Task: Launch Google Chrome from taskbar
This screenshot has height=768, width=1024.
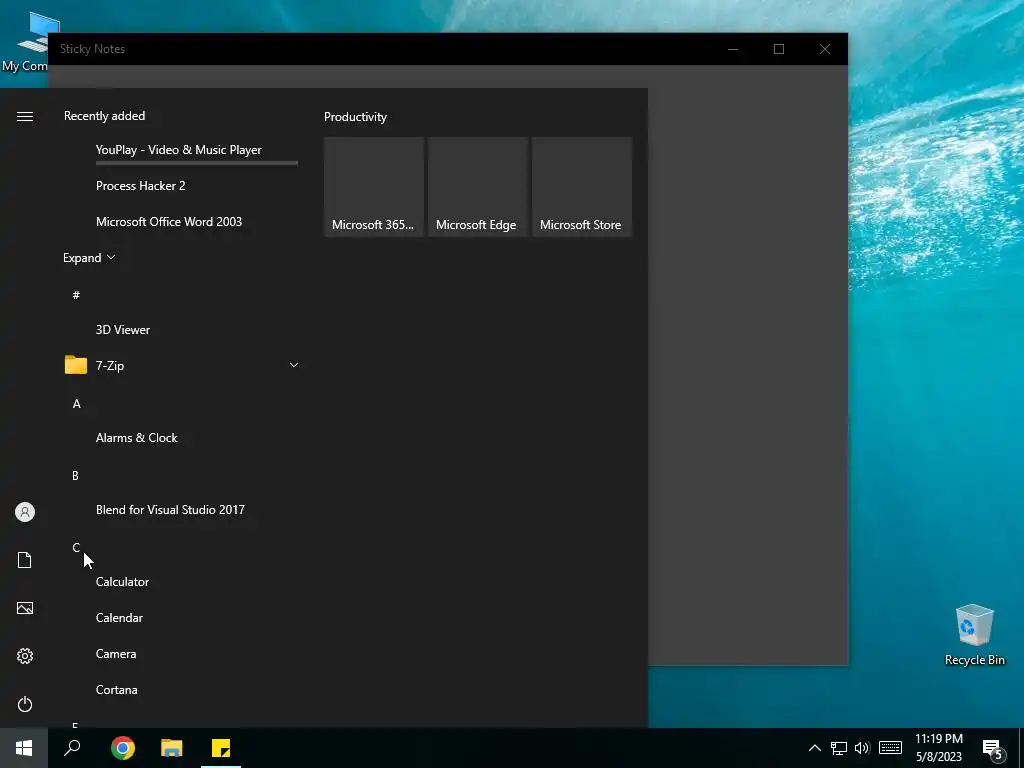Action: pyautogui.click(x=123, y=748)
